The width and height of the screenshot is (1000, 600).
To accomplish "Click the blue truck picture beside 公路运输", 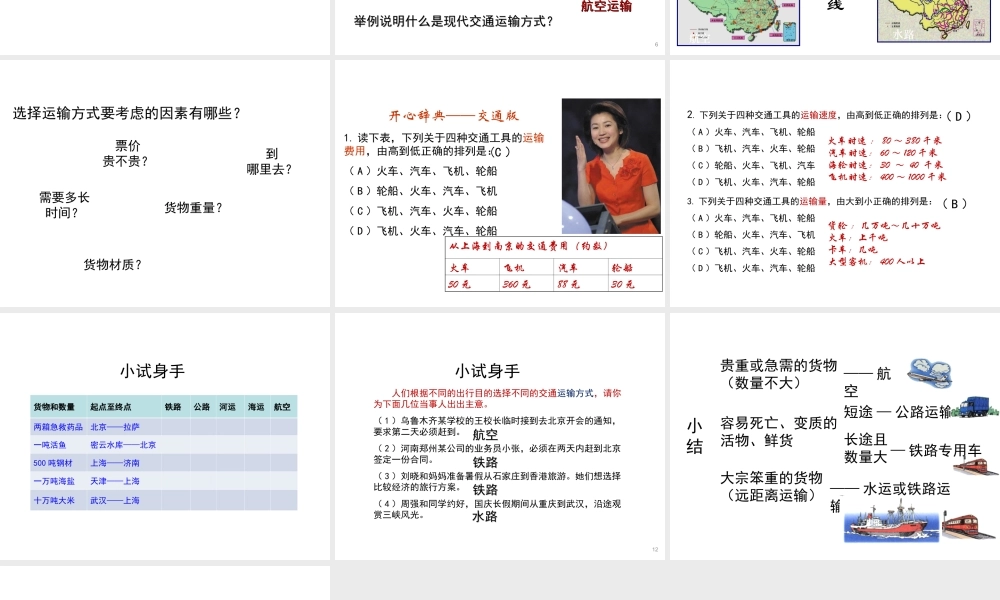I will click(x=975, y=407).
